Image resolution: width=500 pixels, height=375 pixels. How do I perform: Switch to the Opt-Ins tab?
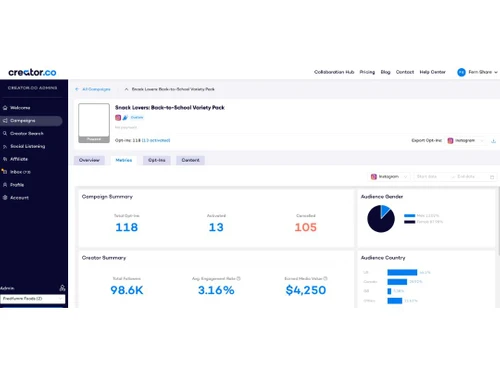click(157, 160)
